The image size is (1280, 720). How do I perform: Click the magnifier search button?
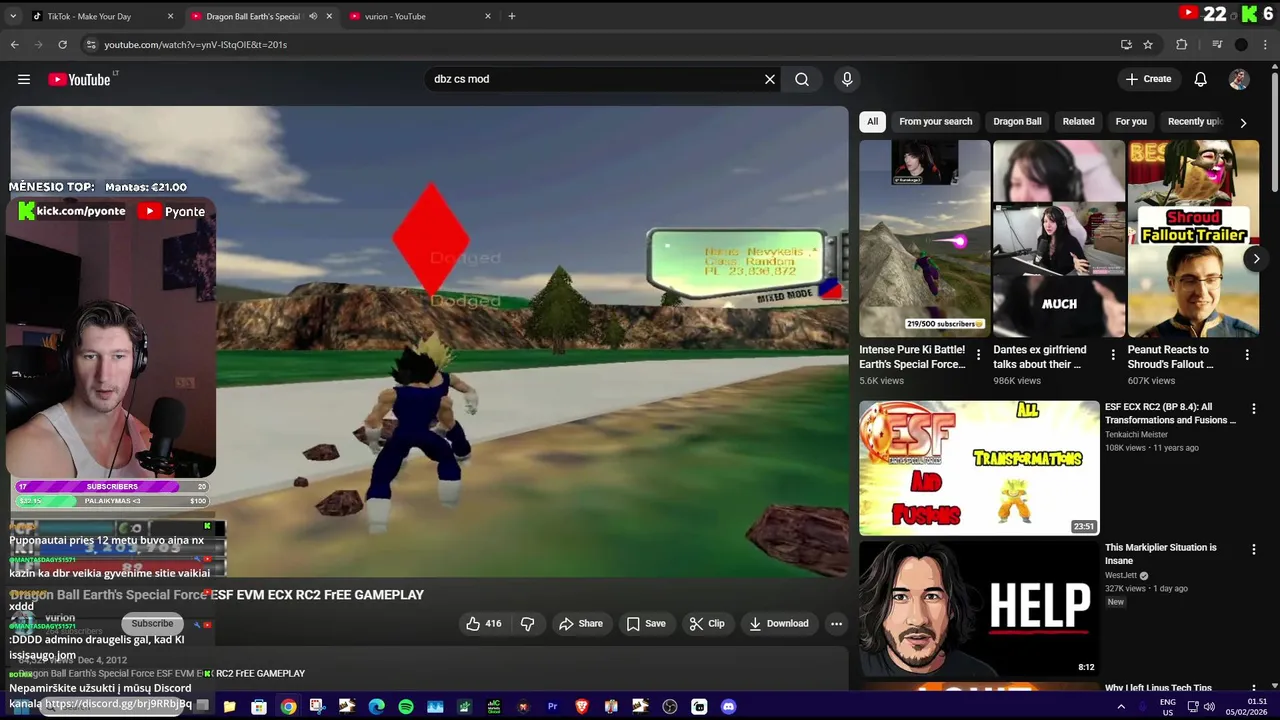coord(802,79)
